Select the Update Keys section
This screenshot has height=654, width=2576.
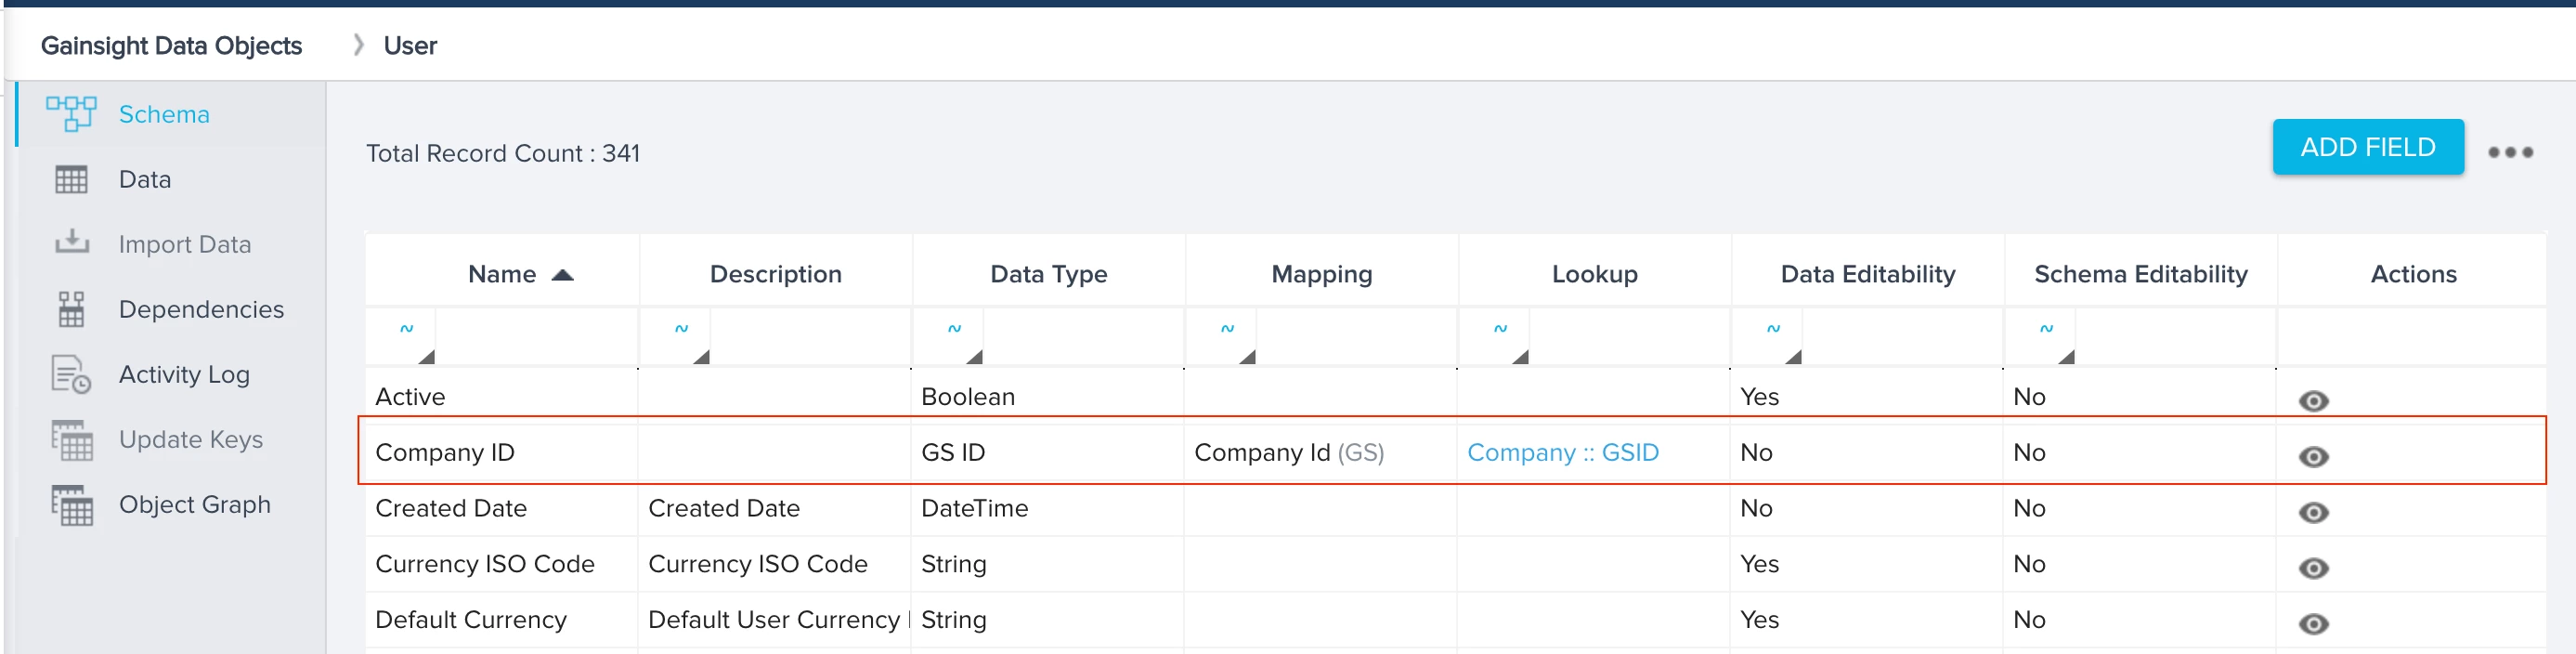tap(171, 440)
